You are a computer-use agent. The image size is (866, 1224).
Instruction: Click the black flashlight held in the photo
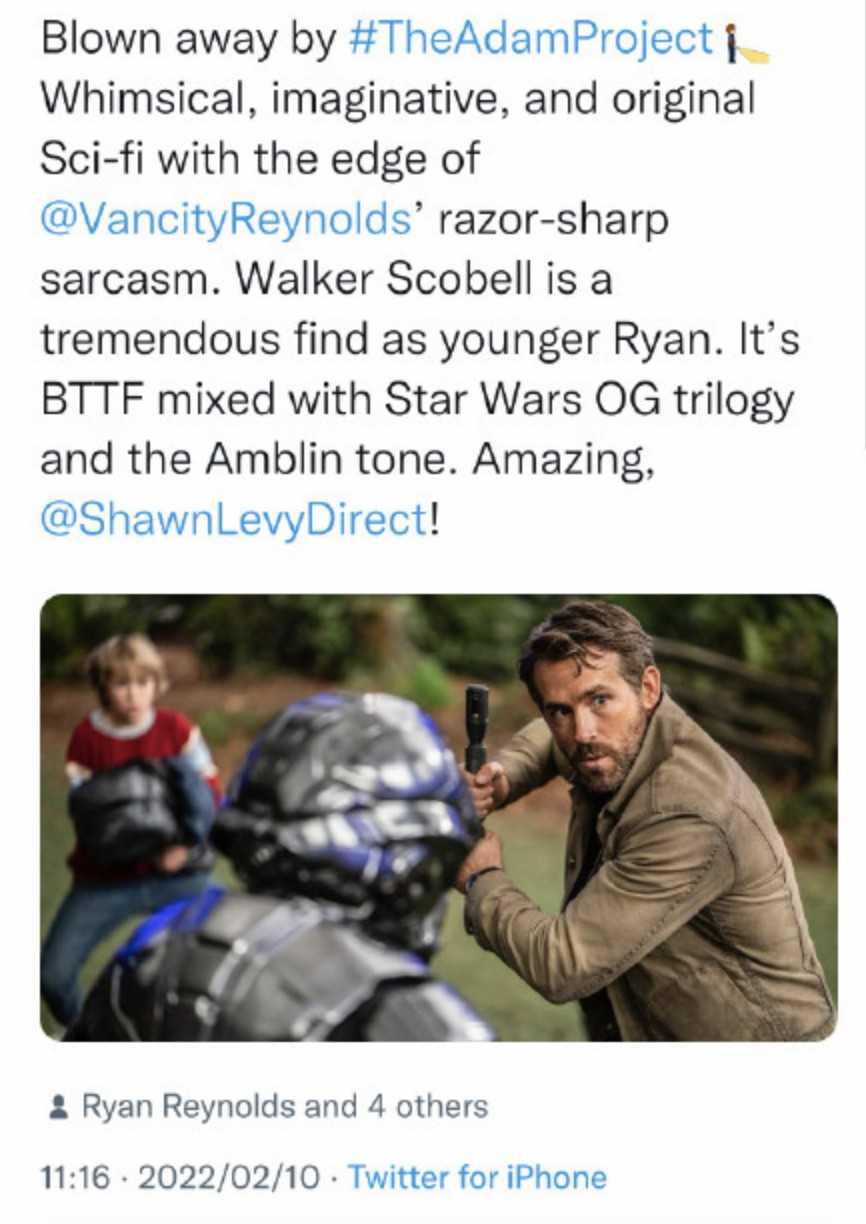[x=476, y=728]
